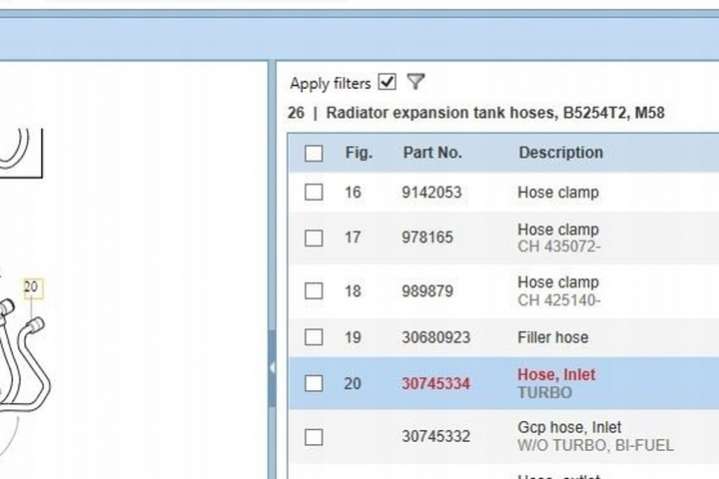Viewport: 719px width, 479px height.
Task: Click the part number 30680923 cell
Action: click(x=436, y=337)
